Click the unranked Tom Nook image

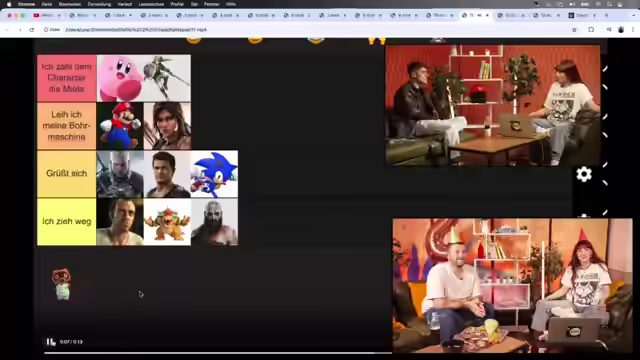pos(62,284)
